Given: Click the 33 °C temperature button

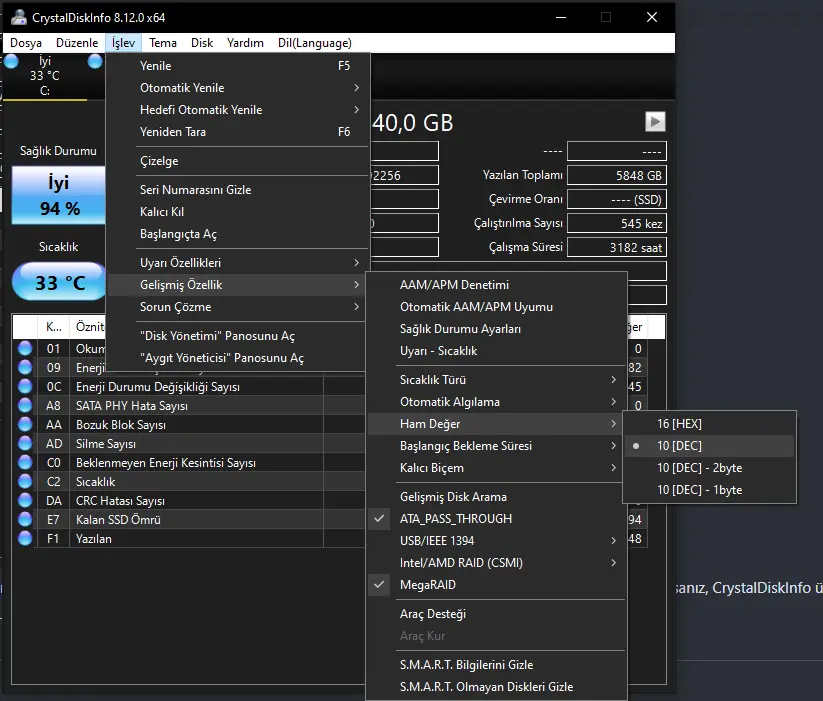Looking at the screenshot, I should (x=59, y=282).
